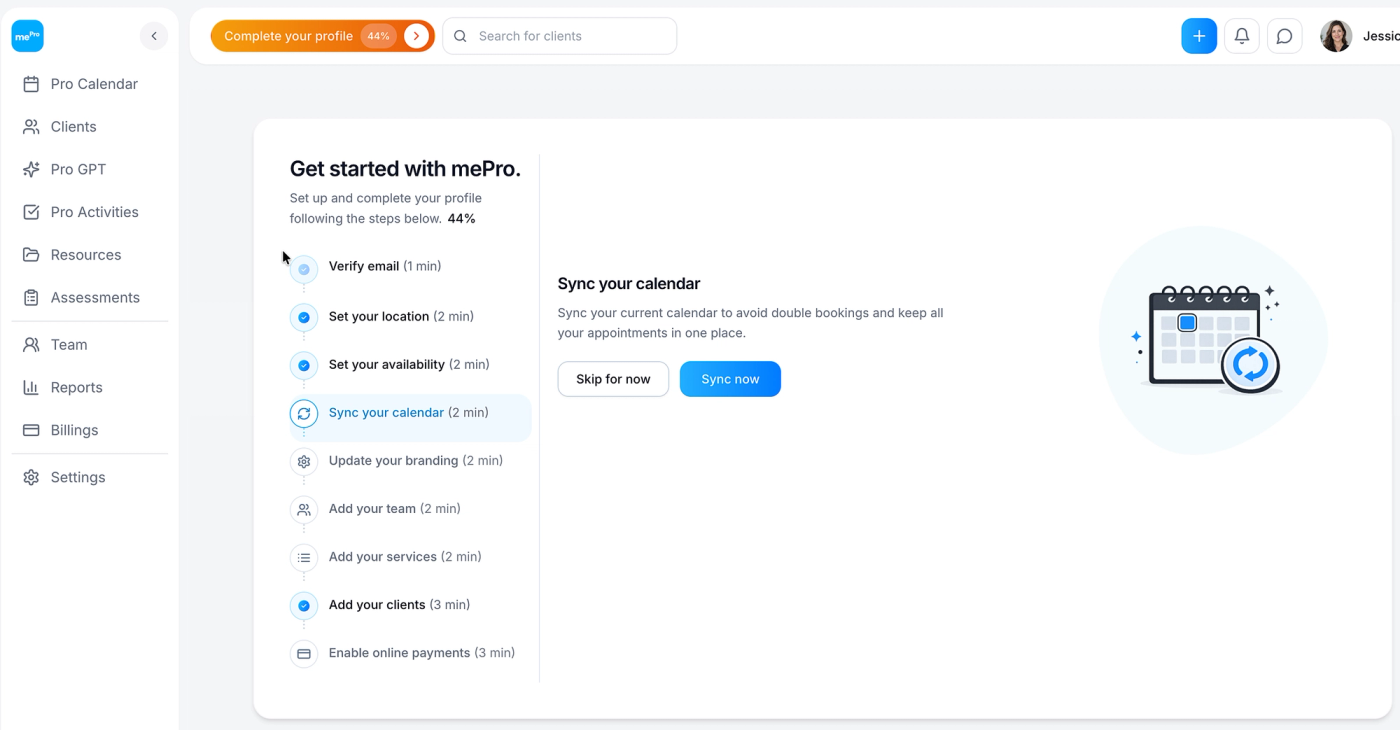Click the 44% profile progress badge
The width and height of the screenshot is (1400, 730).
click(x=378, y=36)
